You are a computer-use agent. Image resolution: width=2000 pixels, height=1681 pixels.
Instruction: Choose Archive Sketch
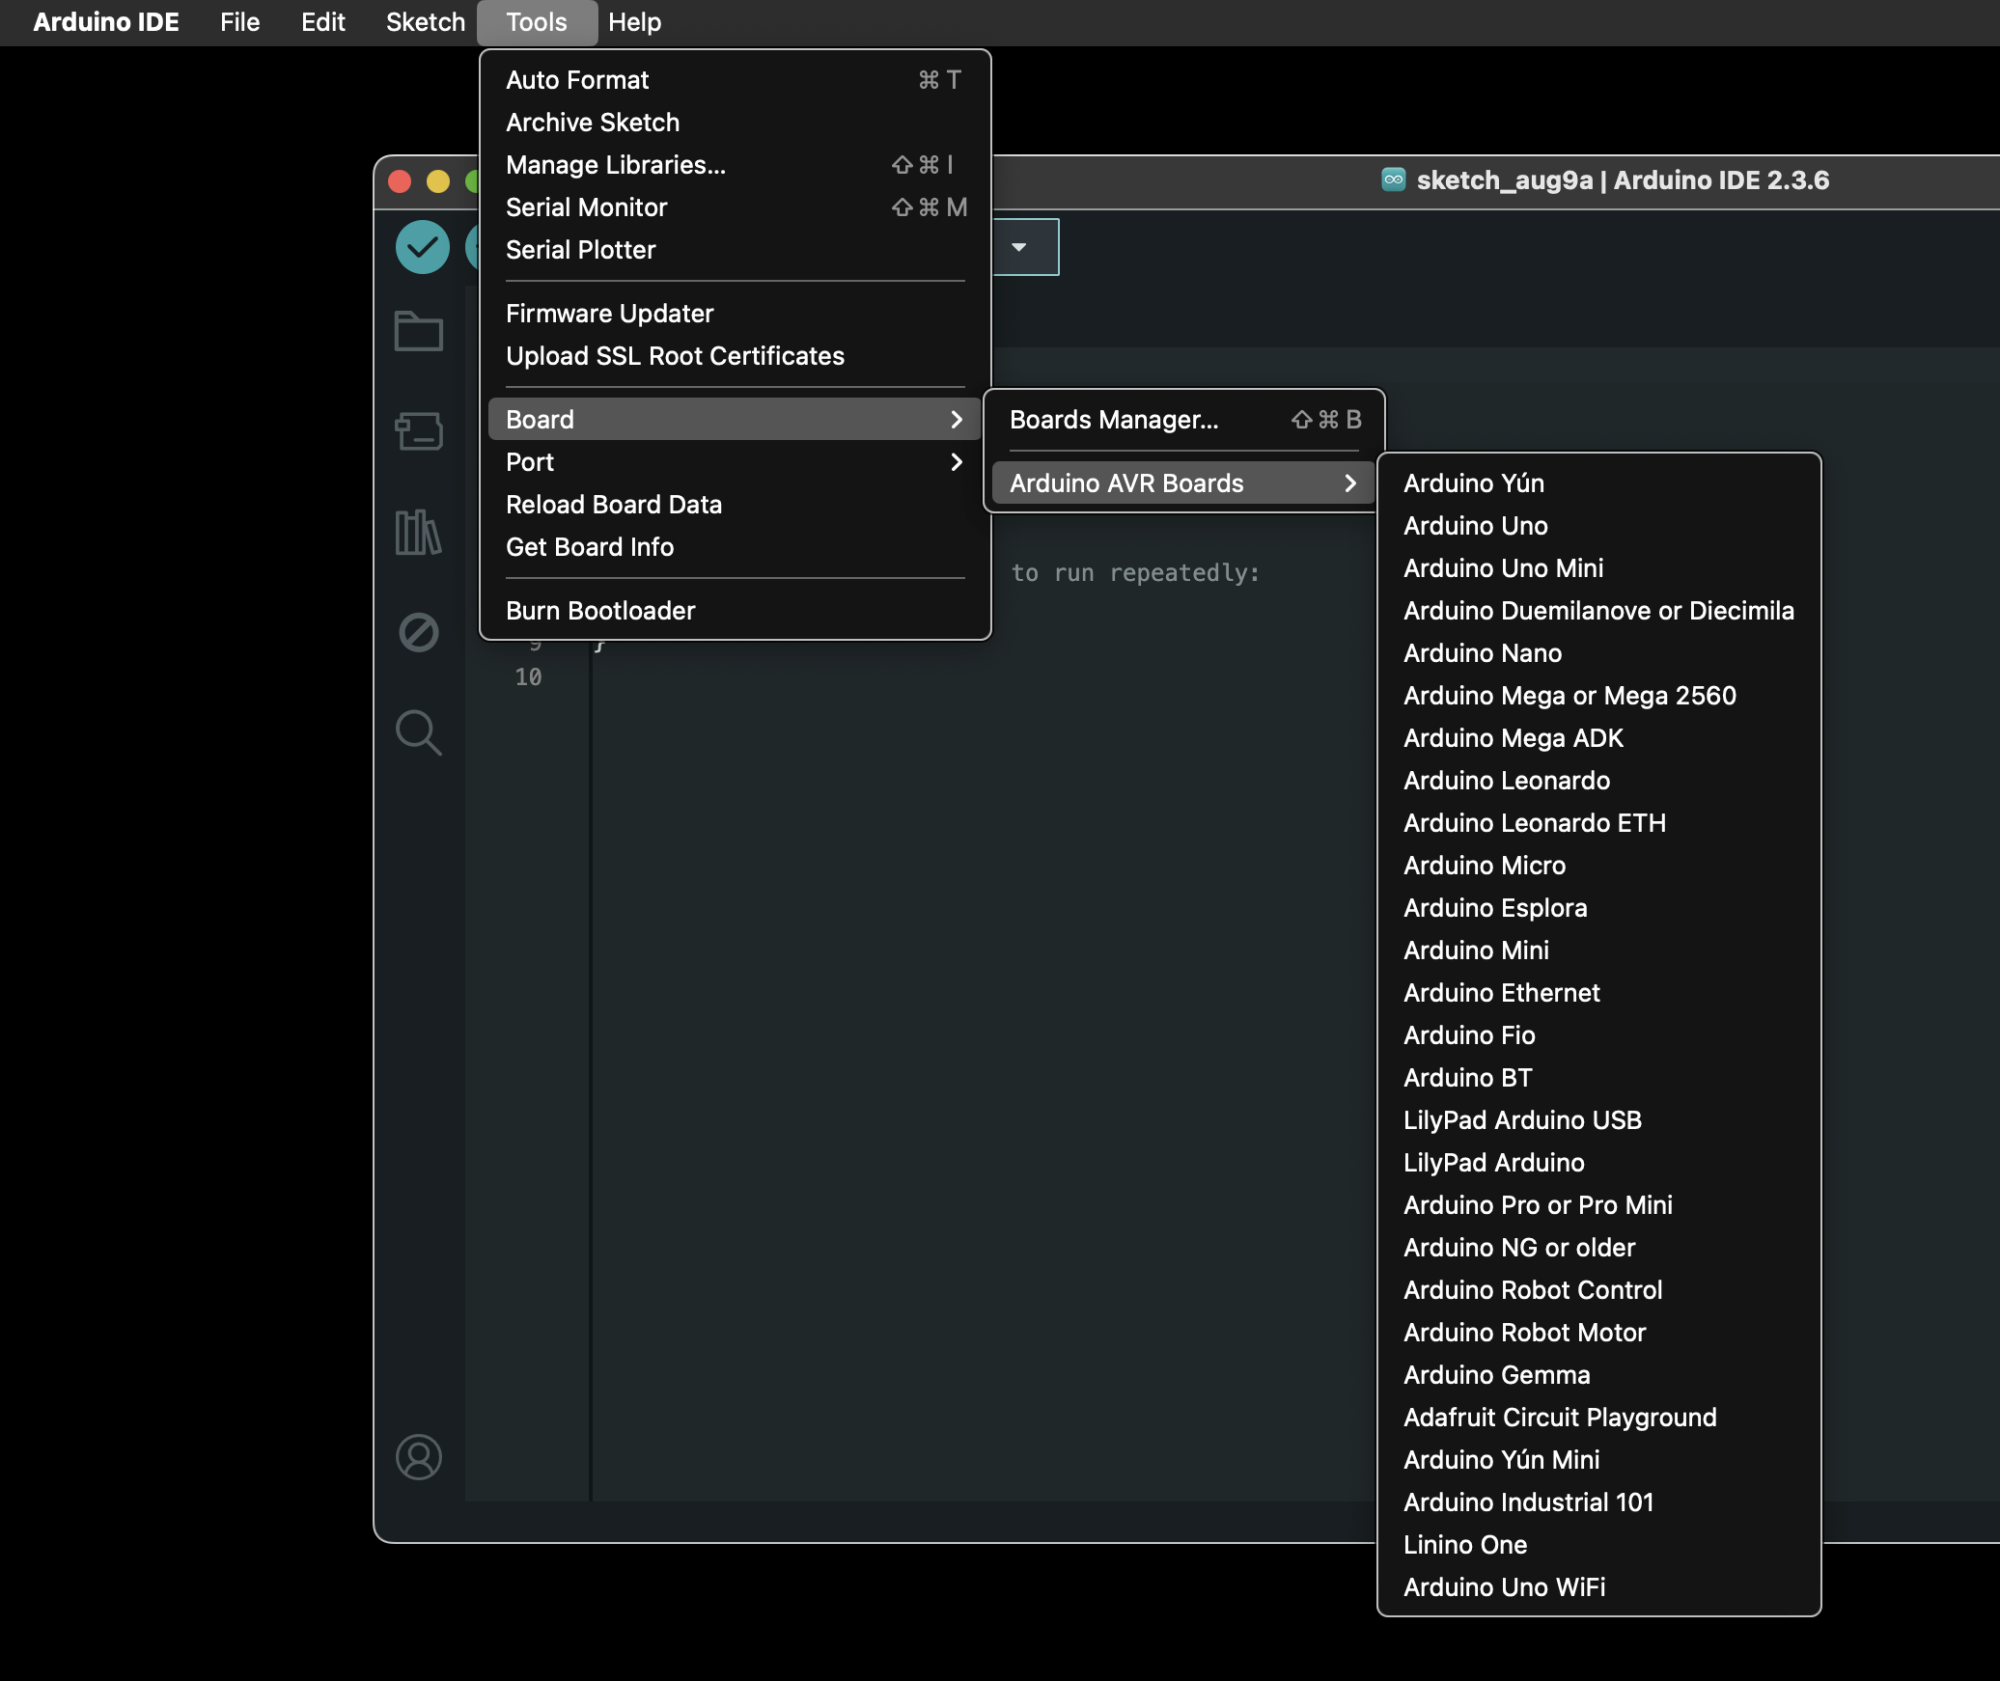pyautogui.click(x=734, y=122)
